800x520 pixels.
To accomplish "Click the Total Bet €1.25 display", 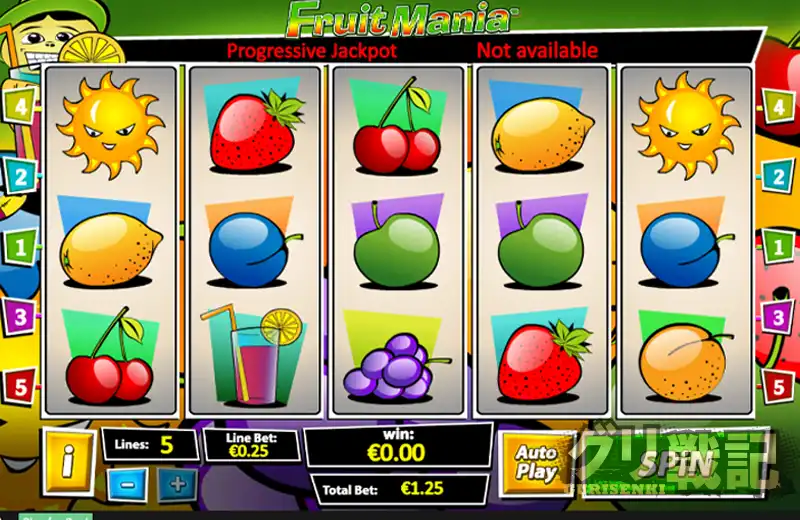I will [400, 489].
